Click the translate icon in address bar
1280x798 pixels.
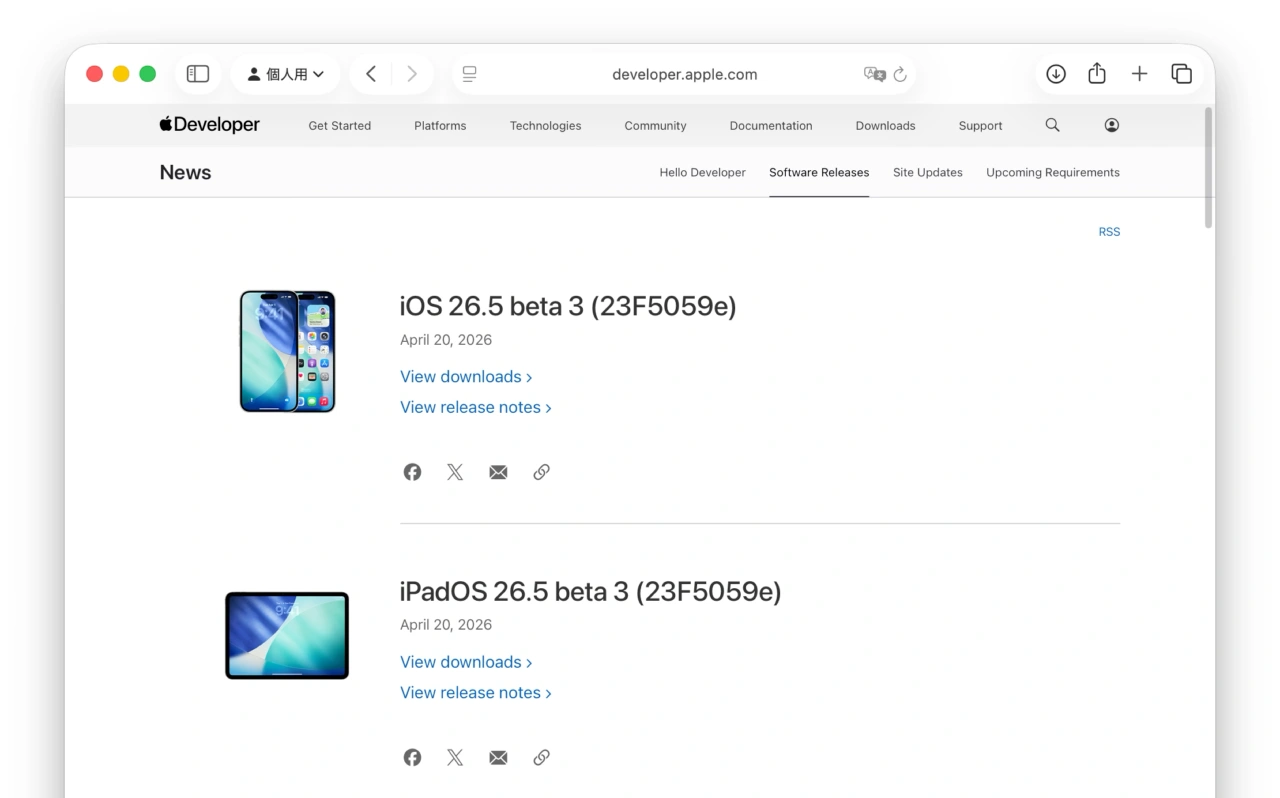pyautogui.click(x=875, y=74)
